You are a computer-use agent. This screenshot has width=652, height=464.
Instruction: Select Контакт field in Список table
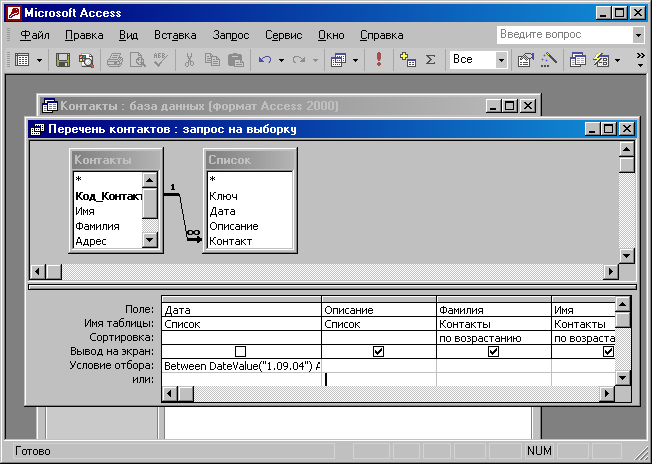(249, 241)
